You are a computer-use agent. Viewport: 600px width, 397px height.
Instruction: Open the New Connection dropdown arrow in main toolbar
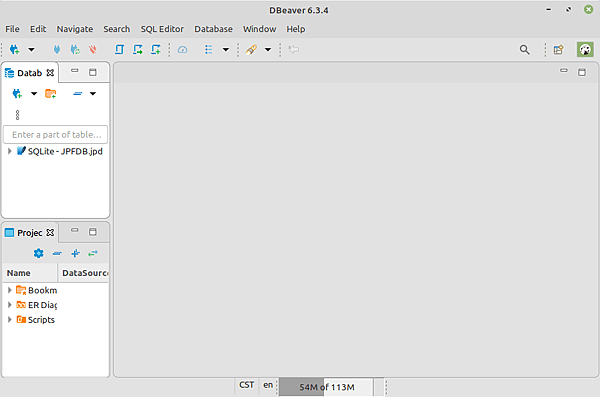[x=31, y=49]
